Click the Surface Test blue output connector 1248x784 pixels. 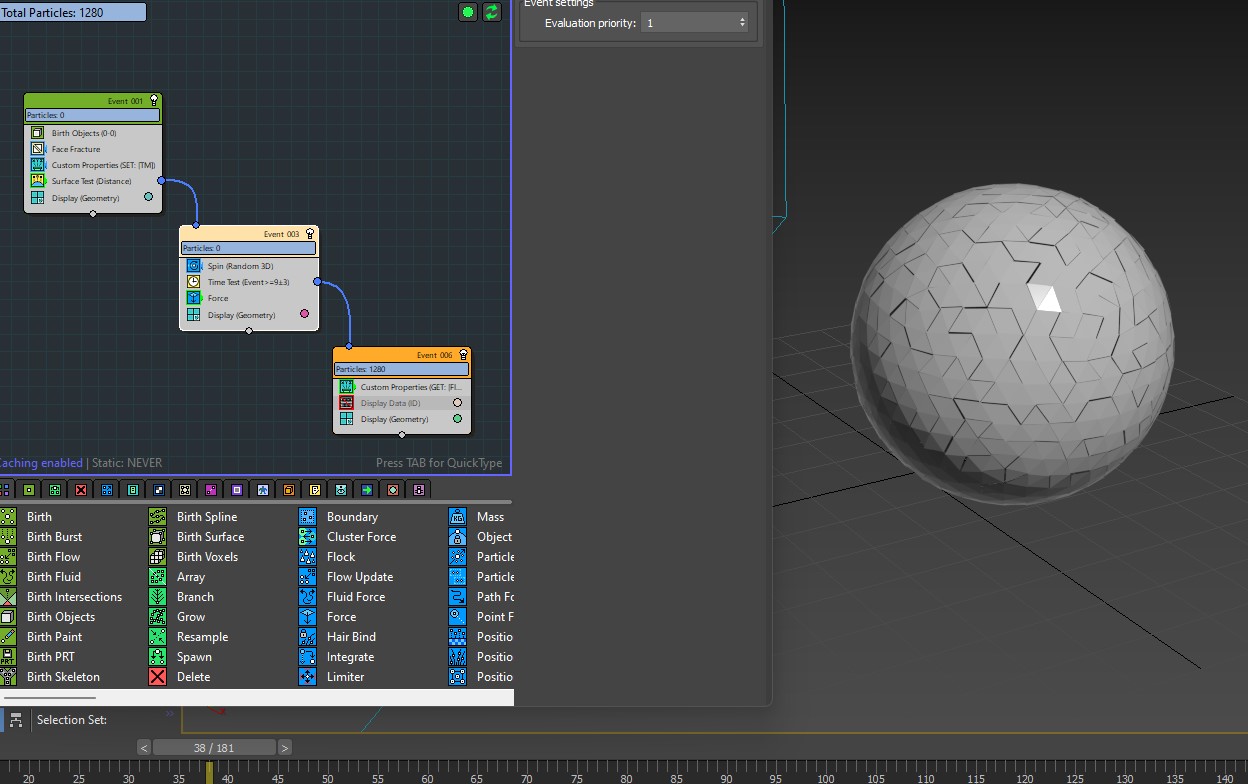[161, 181]
